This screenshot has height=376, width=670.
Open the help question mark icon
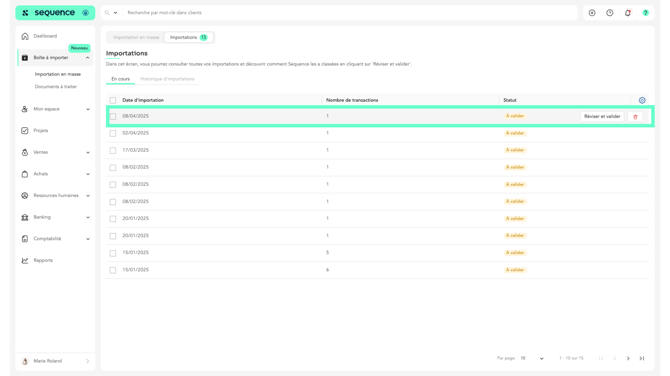(646, 13)
